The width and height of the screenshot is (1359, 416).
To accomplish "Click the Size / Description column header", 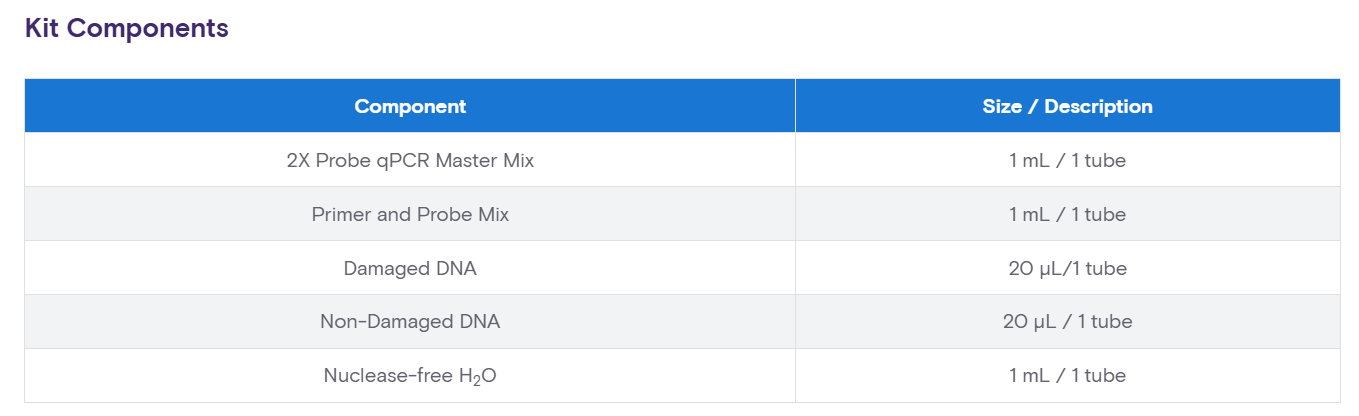I will click(x=1067, y=106).
